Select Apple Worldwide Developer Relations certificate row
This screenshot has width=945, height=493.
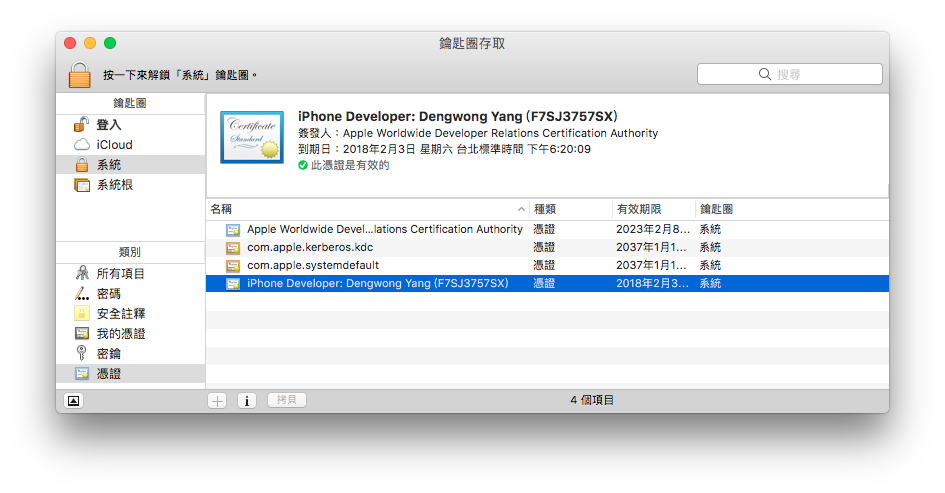click(547, 230)
